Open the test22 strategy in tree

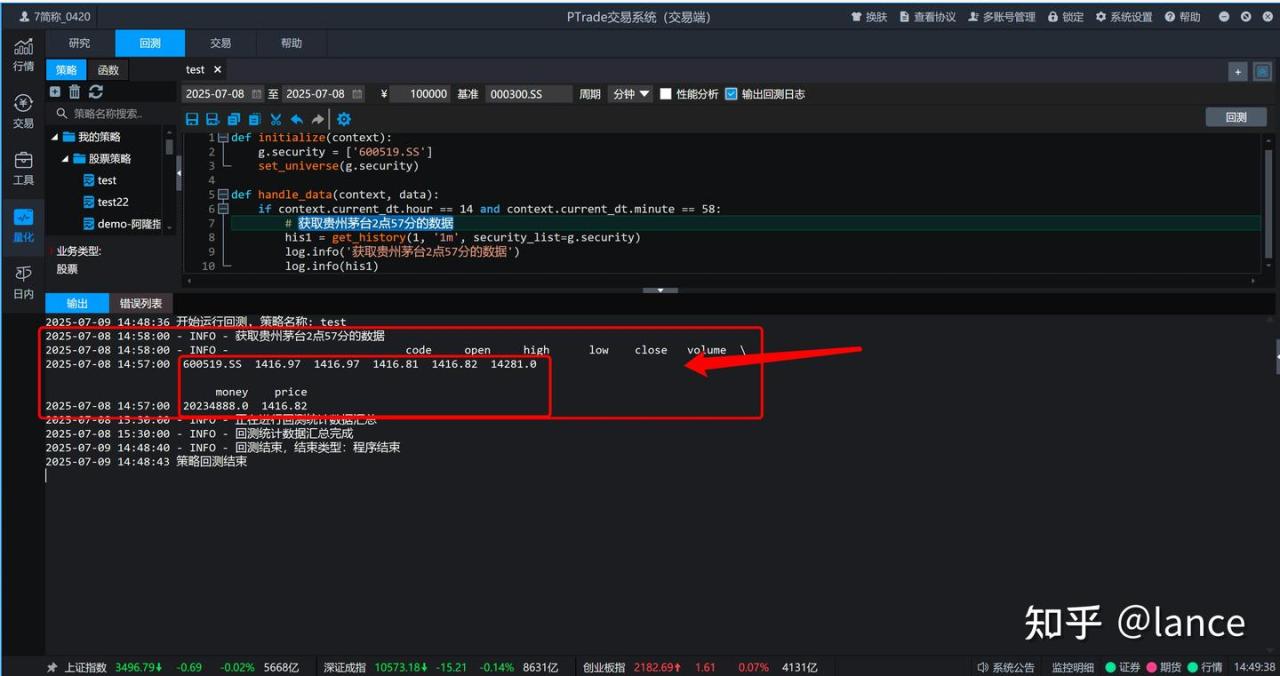coord(105,203)
